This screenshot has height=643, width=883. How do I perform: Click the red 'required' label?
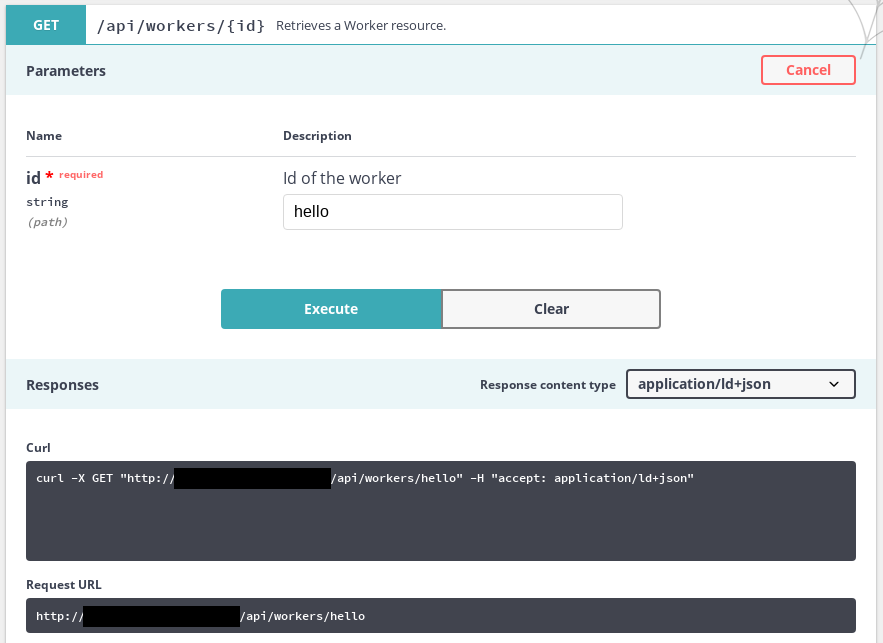tap(81, 175)
